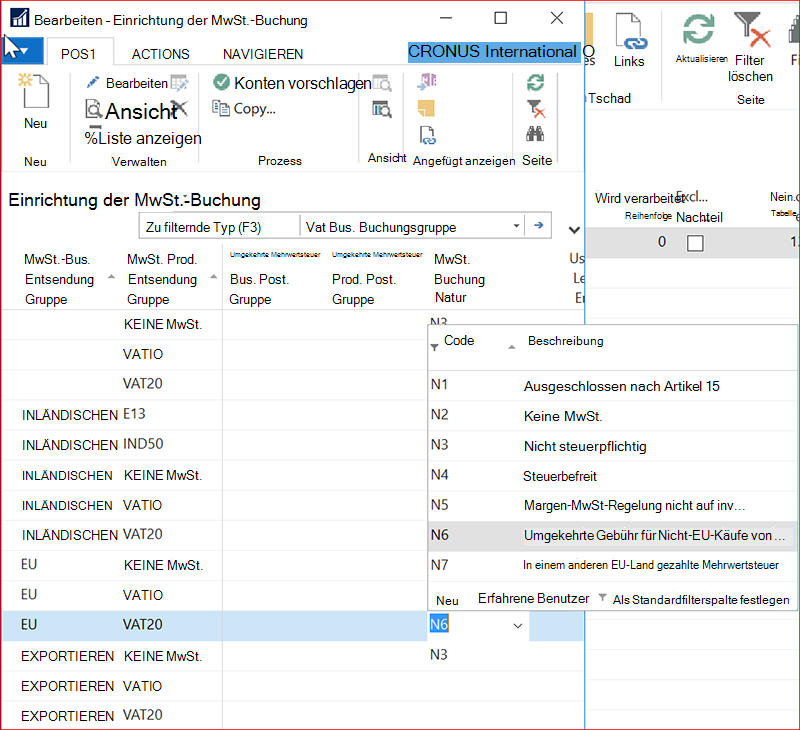
Task: Open the ACTIONS ribbon tab
Action: click(161, 54)
